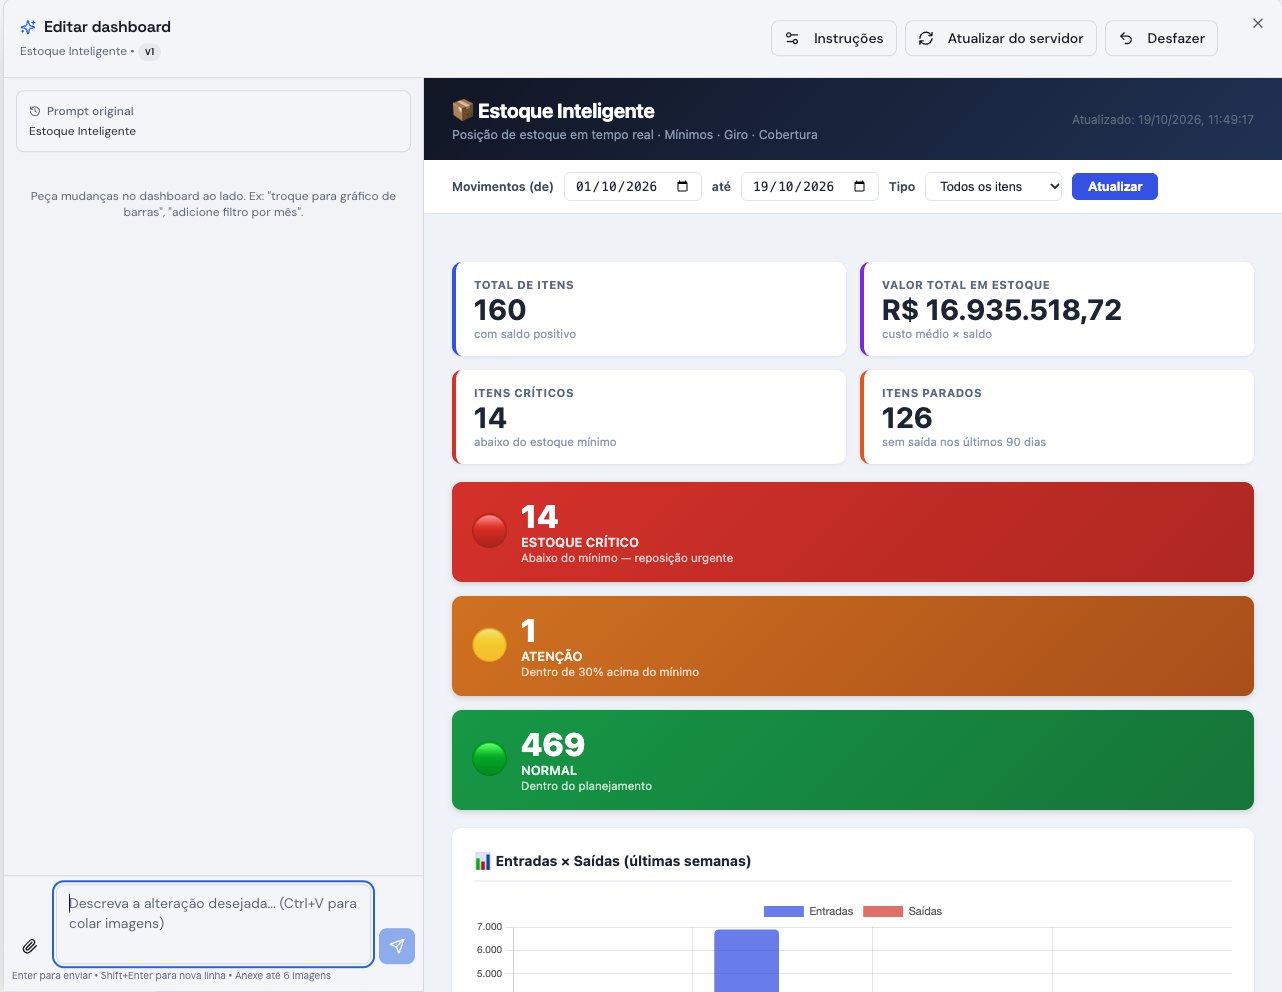Image resolution: width=1282 pixels, height=992 pixels.
Task: Open the Prompt original card
Action: 213,121
